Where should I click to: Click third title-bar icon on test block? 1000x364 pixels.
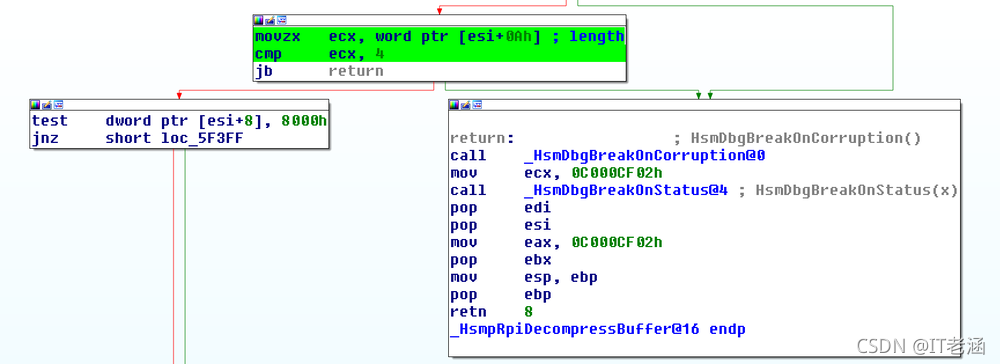pos(58,105)
